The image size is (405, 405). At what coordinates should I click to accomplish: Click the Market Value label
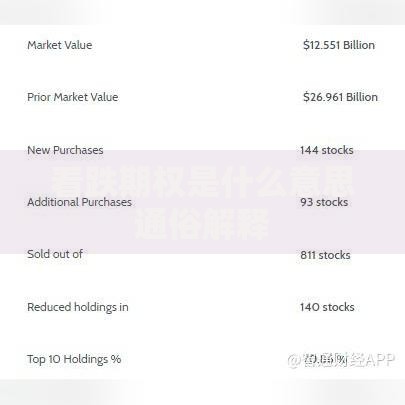[x=60, y=45]
